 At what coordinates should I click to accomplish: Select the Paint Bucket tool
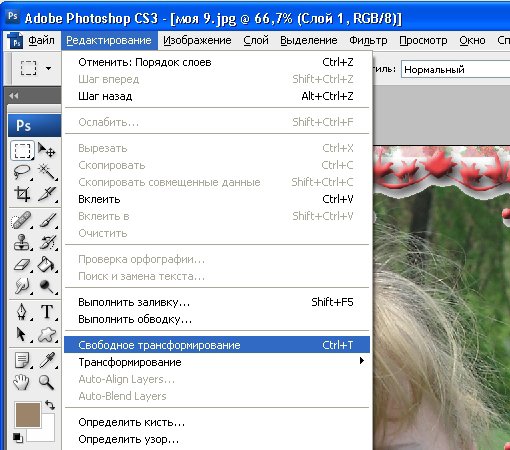click(x=47, y=265)
